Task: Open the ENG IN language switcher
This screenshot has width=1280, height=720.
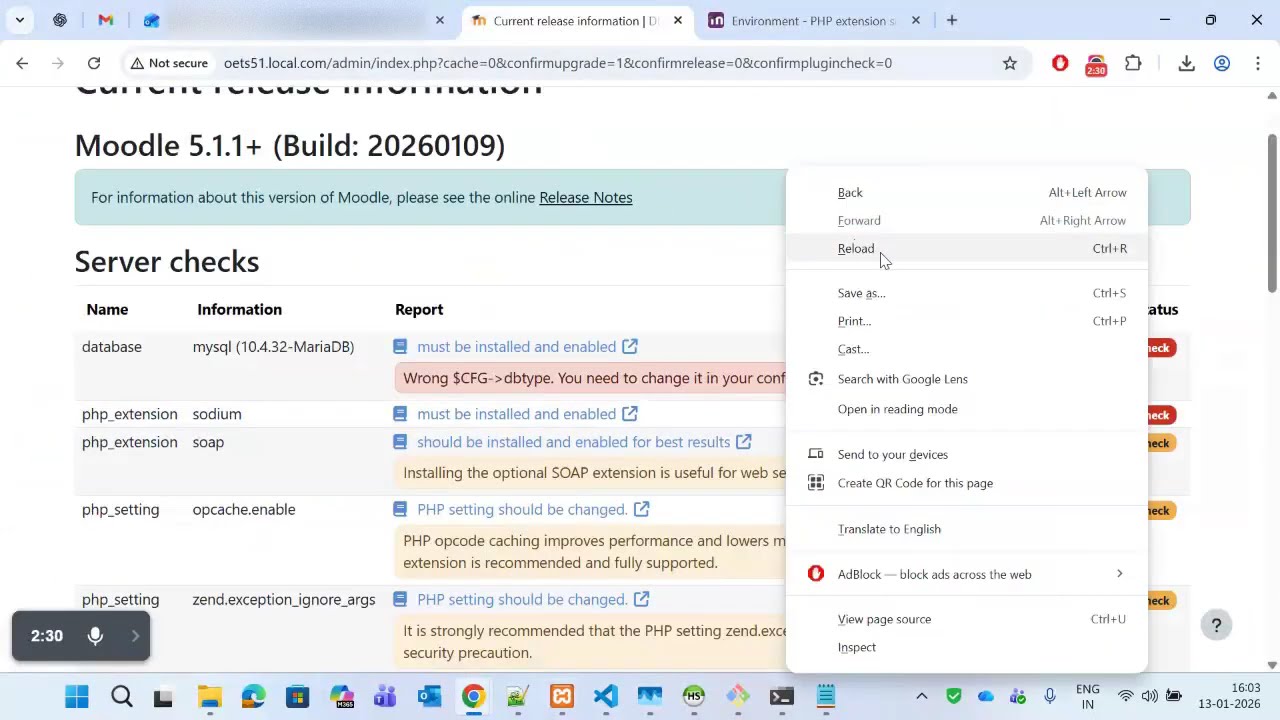Action: (x=1087, y=696)
